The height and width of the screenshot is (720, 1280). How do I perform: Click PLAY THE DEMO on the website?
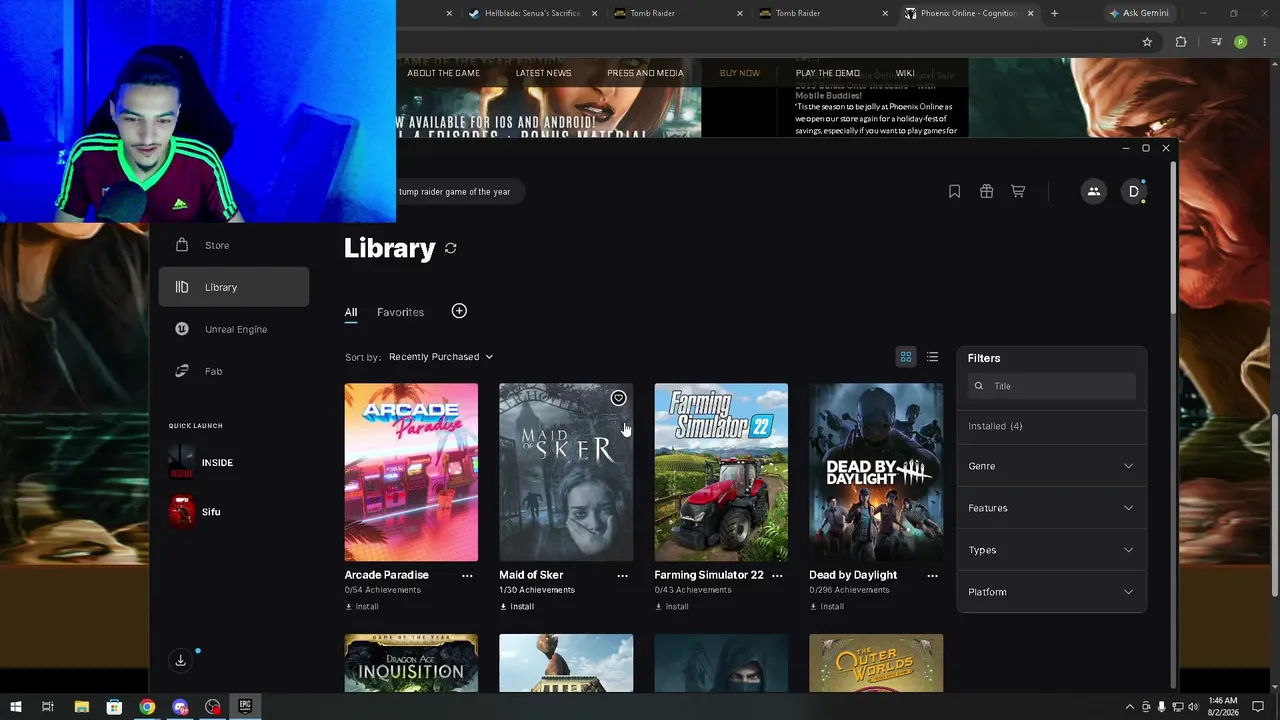(x=828, y=73)
